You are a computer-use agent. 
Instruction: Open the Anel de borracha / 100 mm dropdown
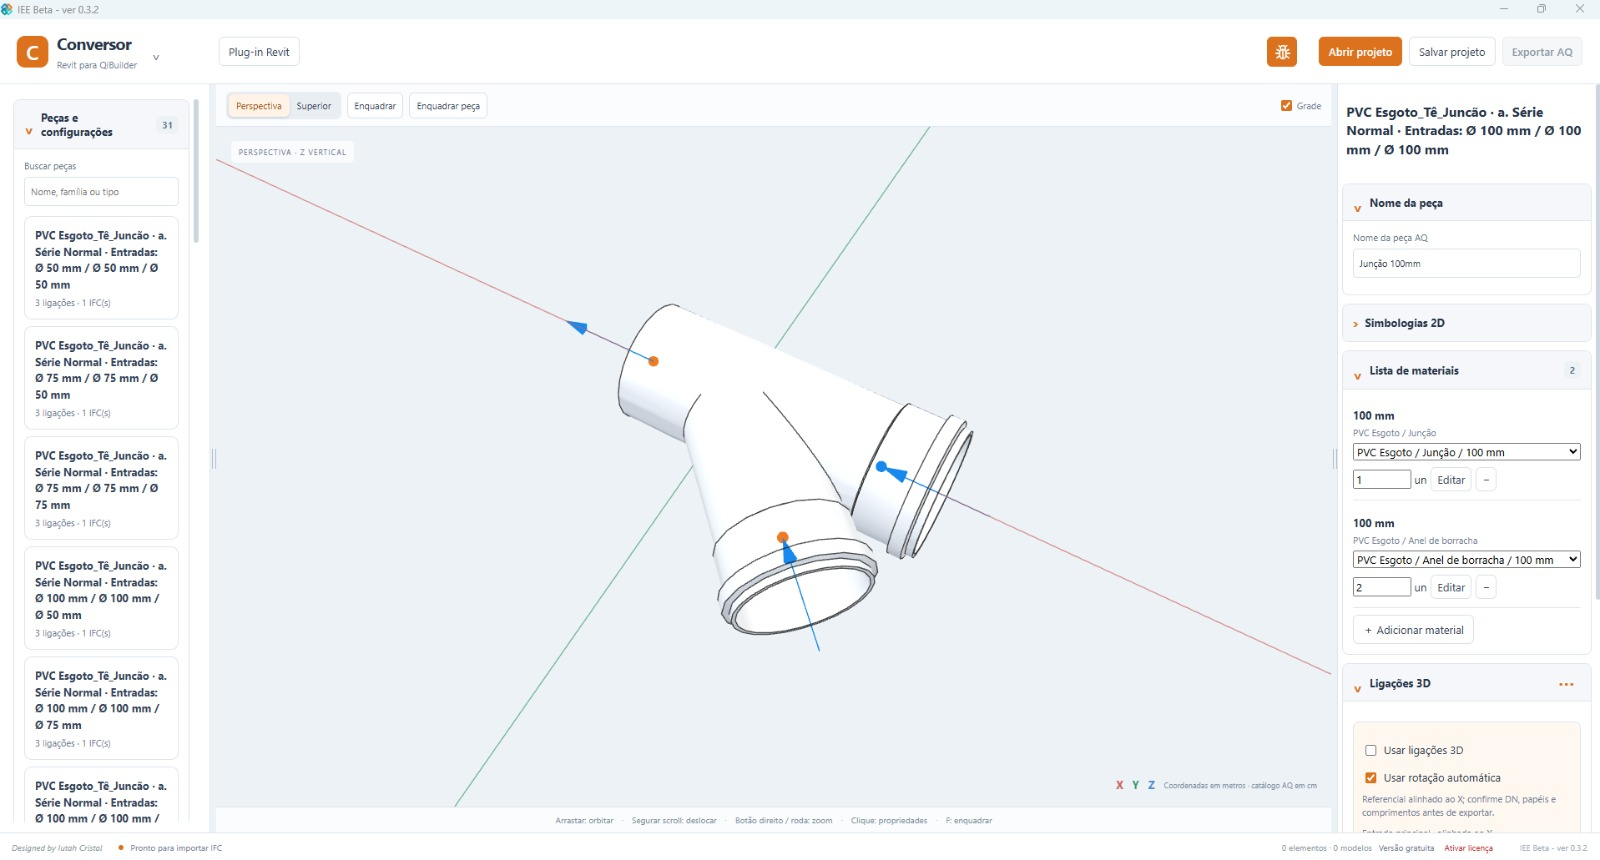(x=1466, y=560)
